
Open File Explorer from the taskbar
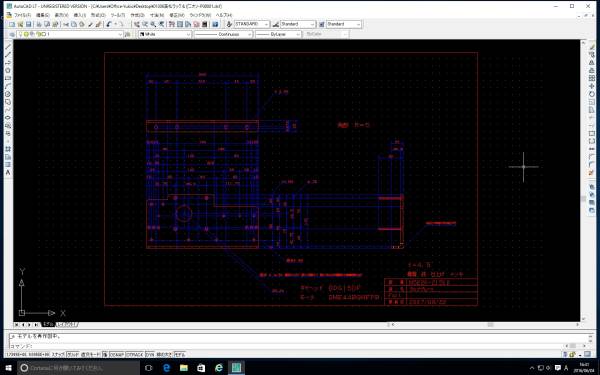(x=184, y=368)
